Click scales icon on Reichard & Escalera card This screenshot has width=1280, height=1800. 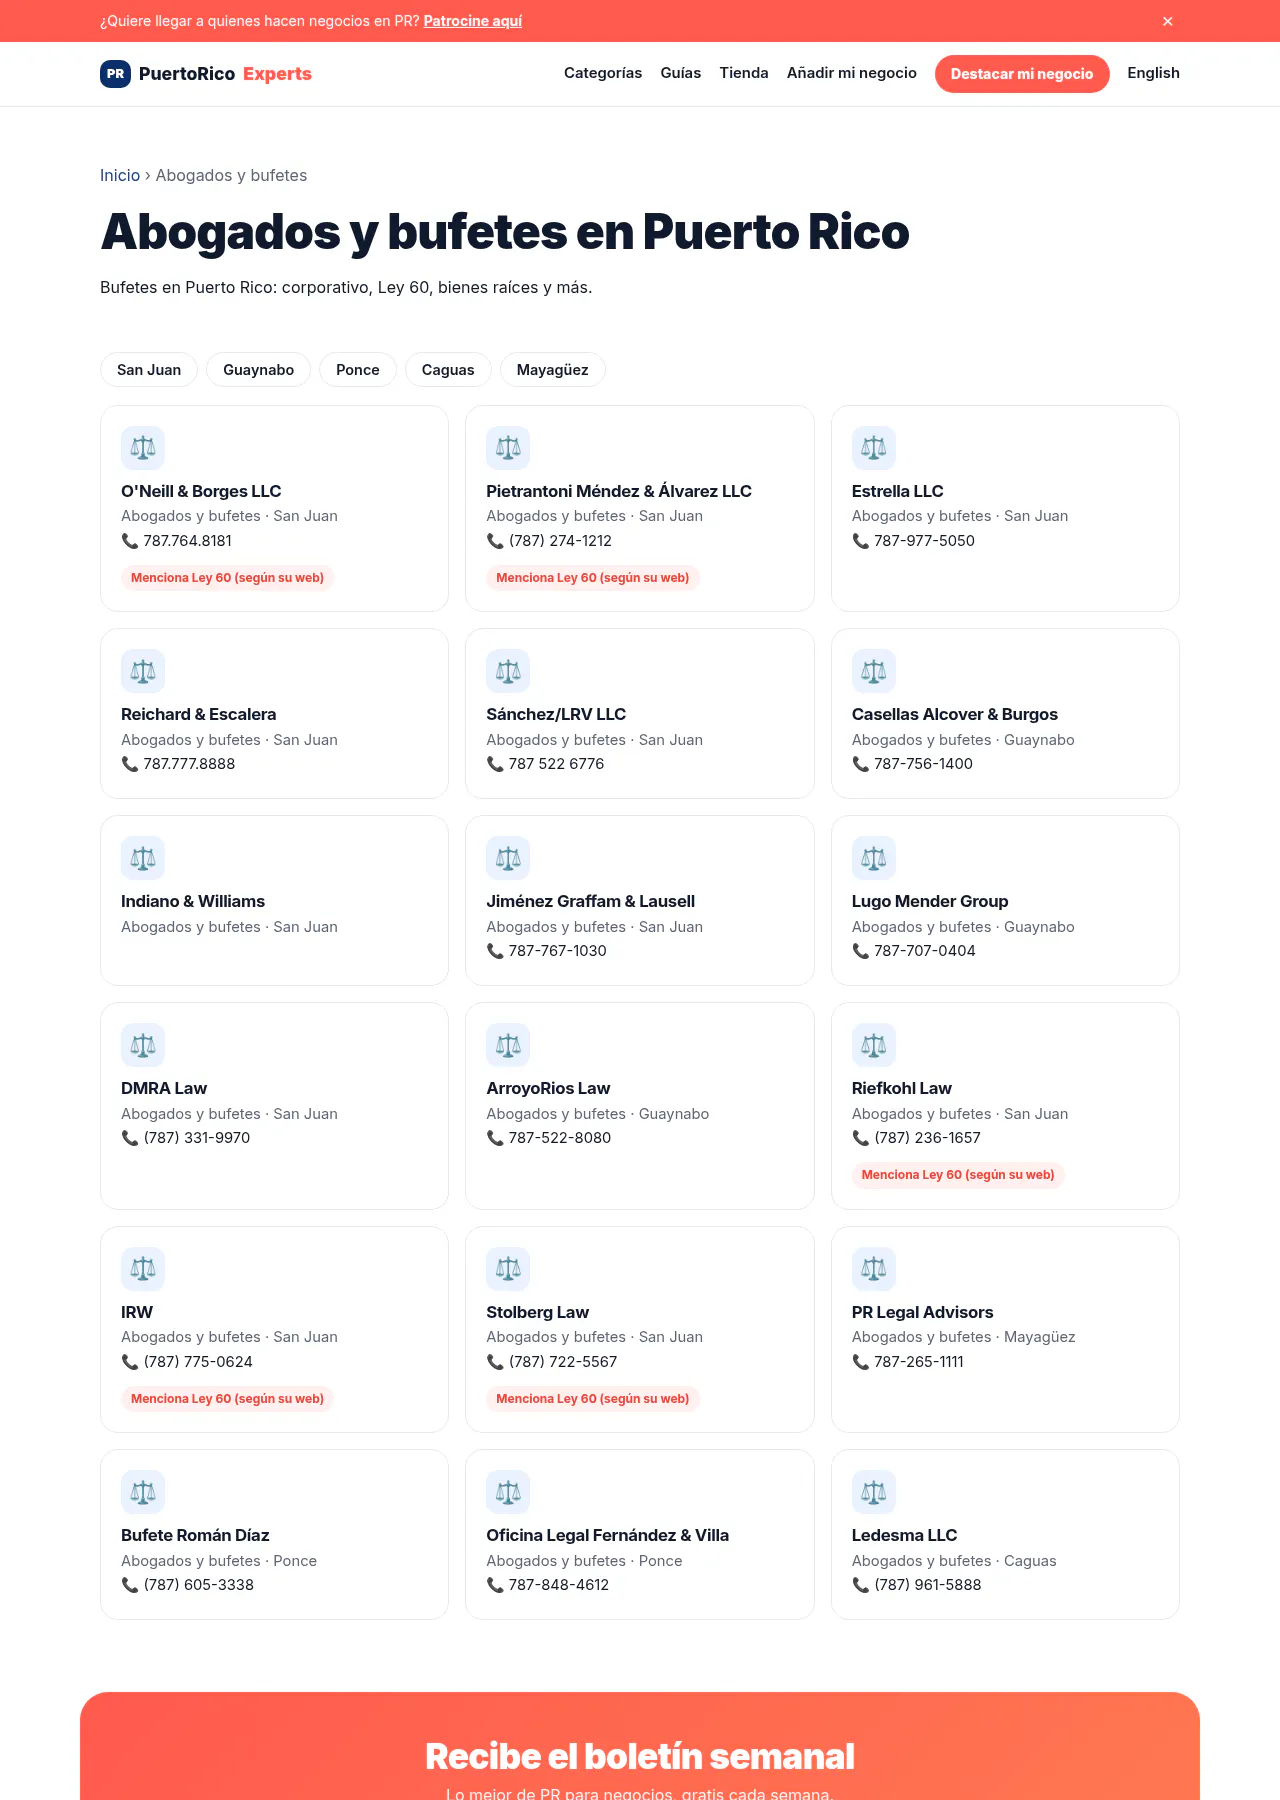pos(143,671)
